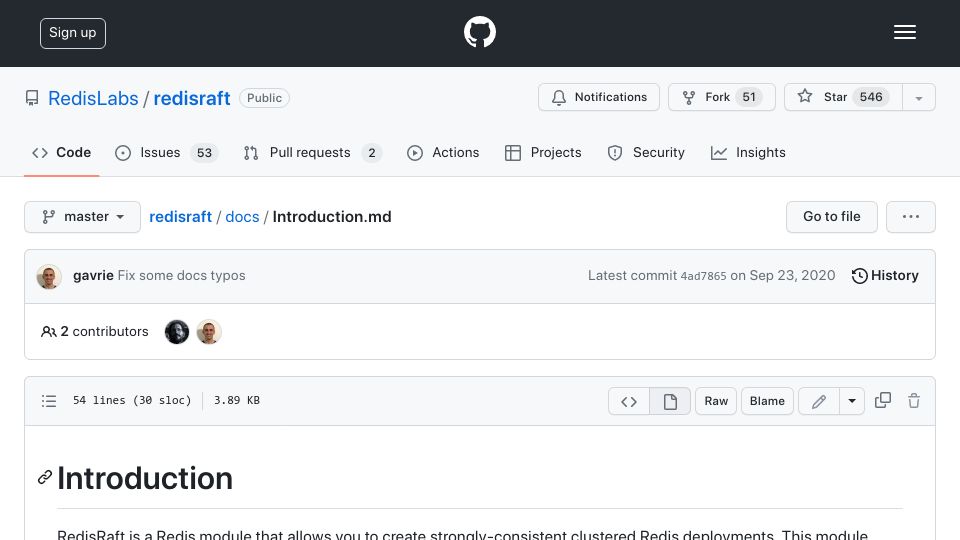The width and height of the screenshot is (960, 540).
Task: Click the Introduction.md file name in breadcrumb
Action: point(332,217)
